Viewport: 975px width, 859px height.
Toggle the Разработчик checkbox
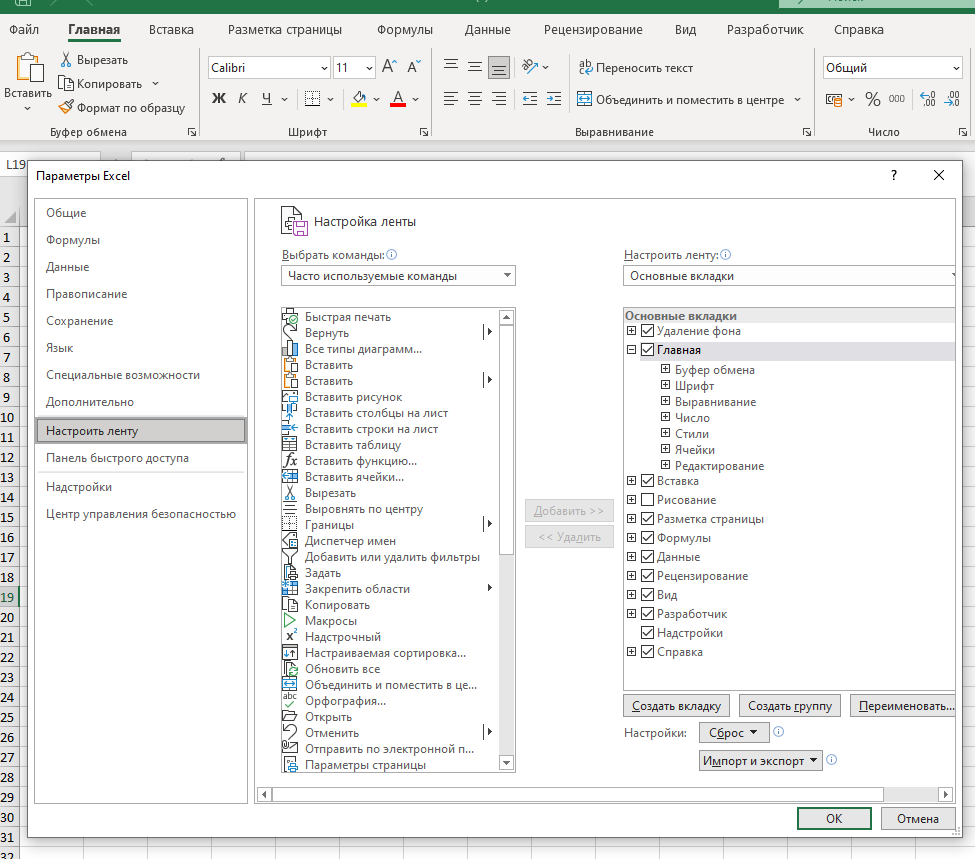tap(647, 614)
